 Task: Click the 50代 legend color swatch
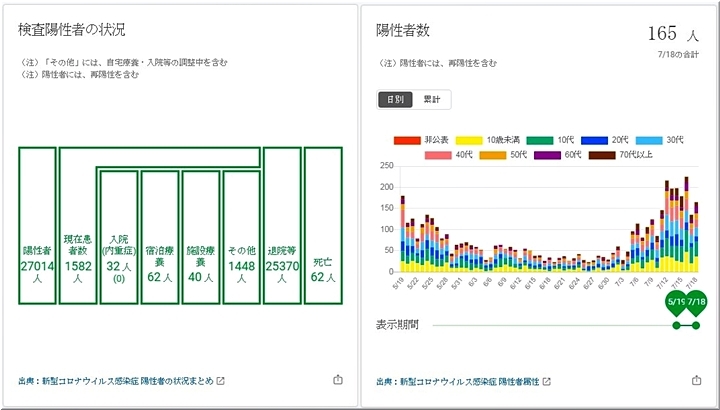tap(494, 155)
